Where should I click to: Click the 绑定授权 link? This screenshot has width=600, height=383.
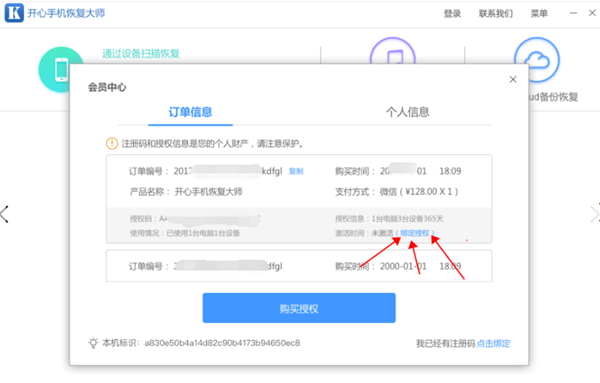pos(415,233)
